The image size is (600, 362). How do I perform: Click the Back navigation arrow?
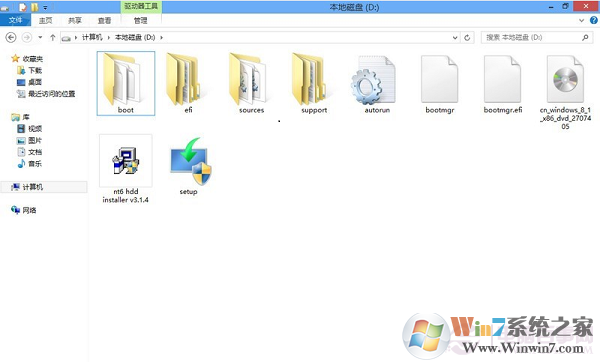[x=11, y=38]
